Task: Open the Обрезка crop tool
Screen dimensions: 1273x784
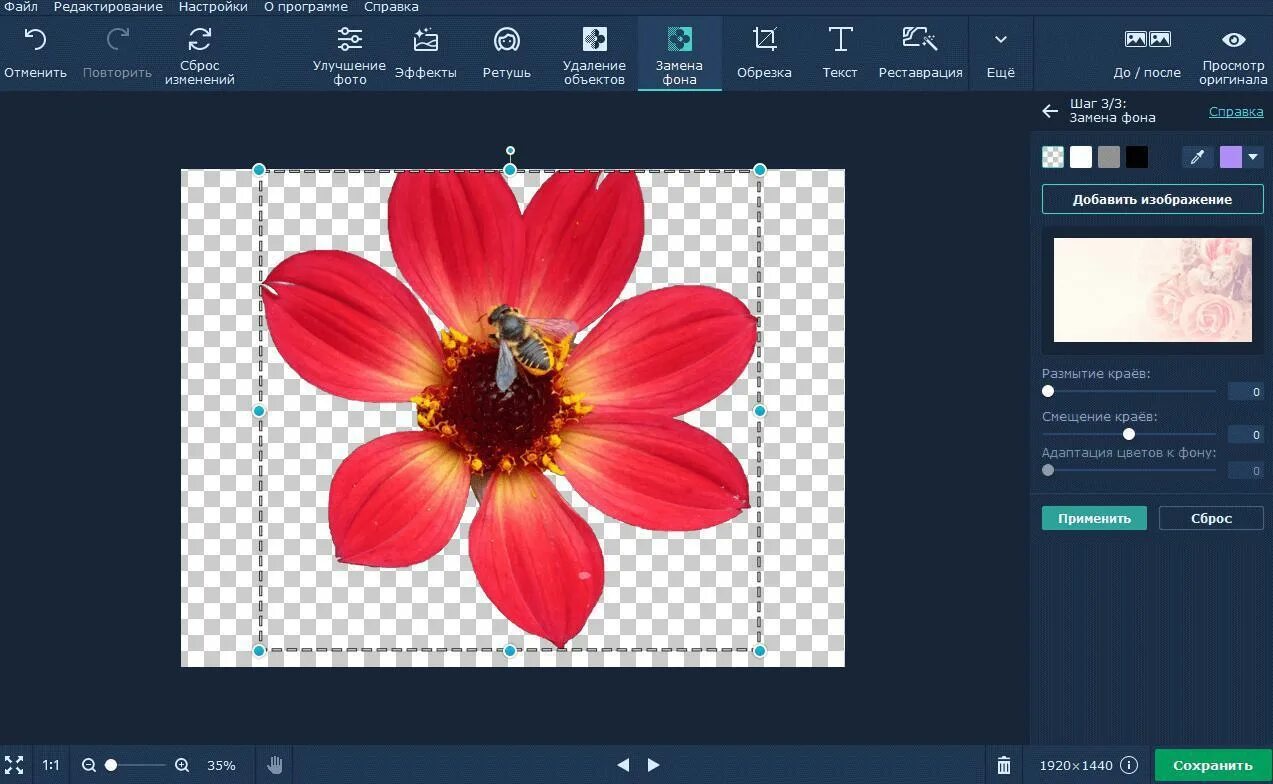Action: point(764,55)
